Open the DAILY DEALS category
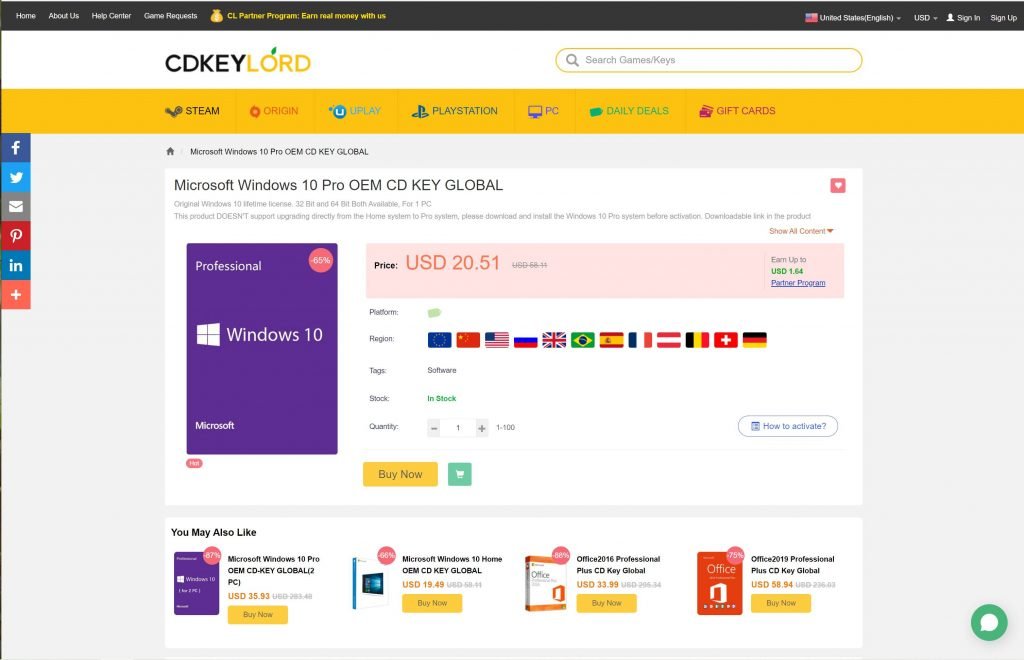The image size is (1024, 660). 629,111
